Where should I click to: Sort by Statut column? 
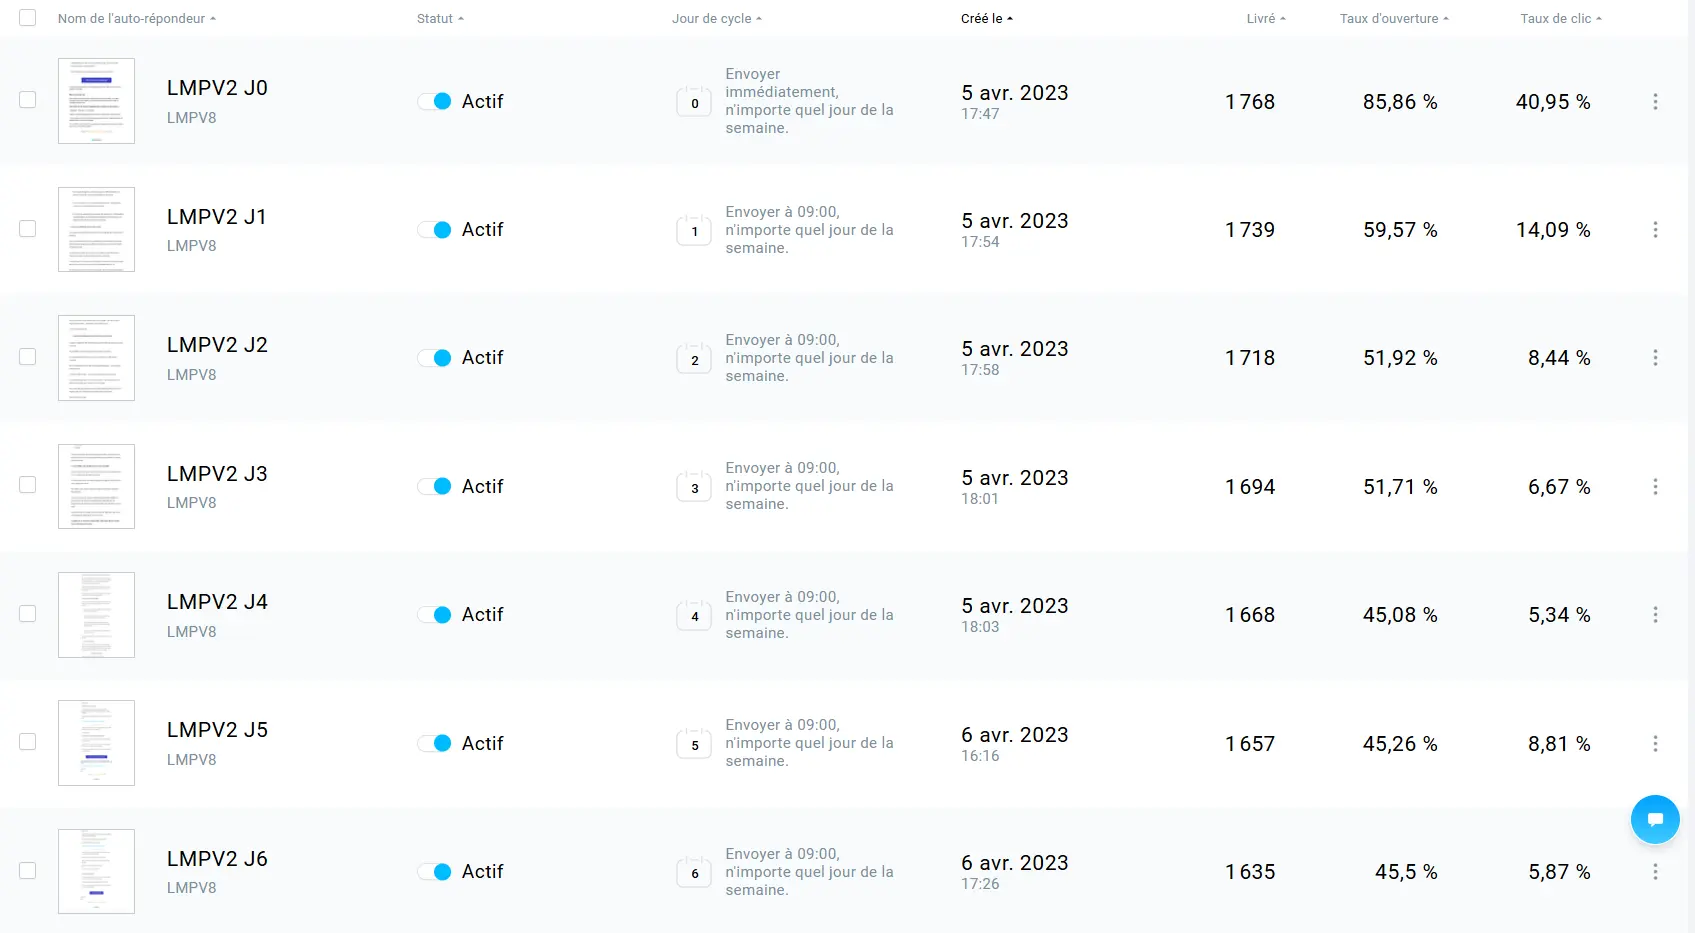pos(440,19)
